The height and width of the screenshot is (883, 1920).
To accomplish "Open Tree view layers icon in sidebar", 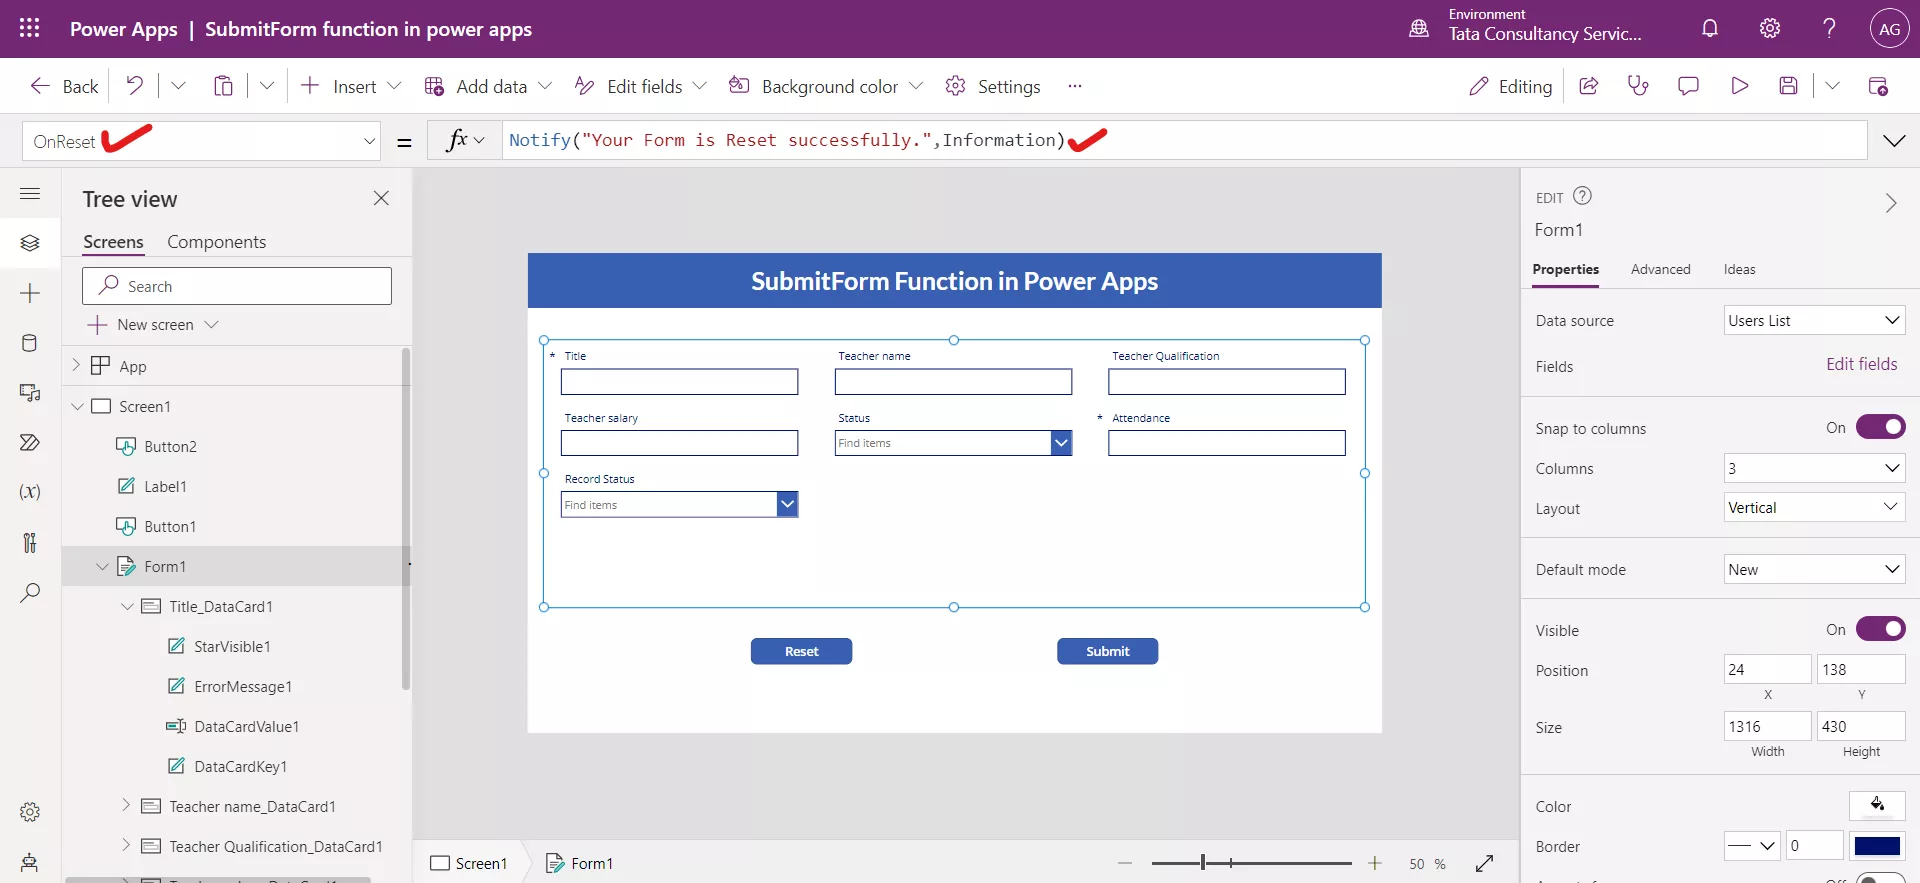I will [x=30, y=243].
